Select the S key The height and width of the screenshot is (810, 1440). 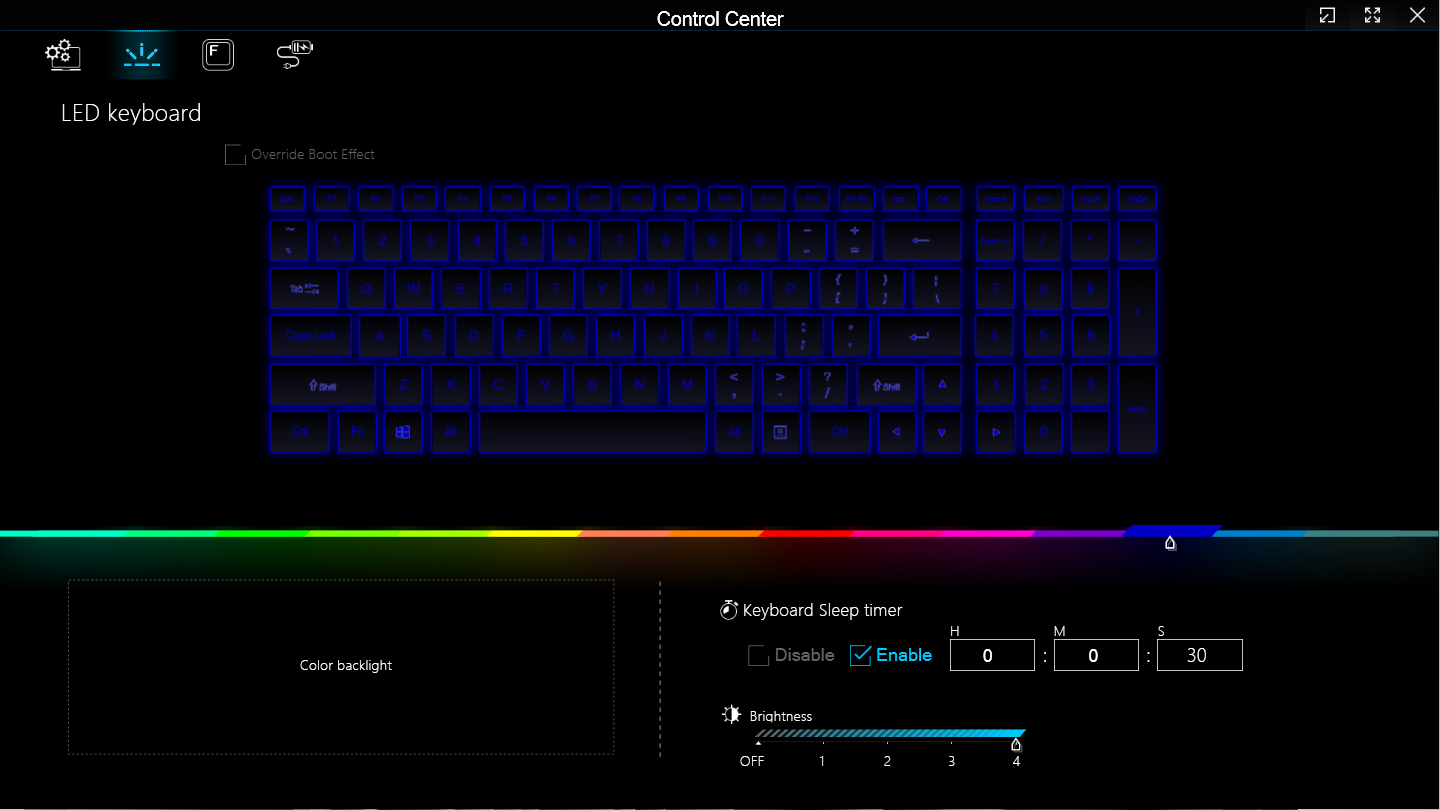pos(426,336)
